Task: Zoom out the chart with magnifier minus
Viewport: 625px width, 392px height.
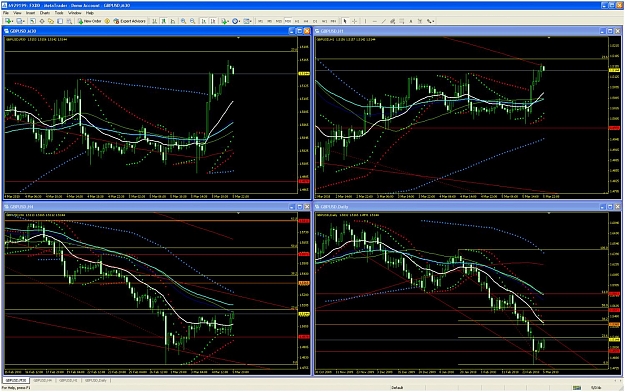Action: [193, 21]
